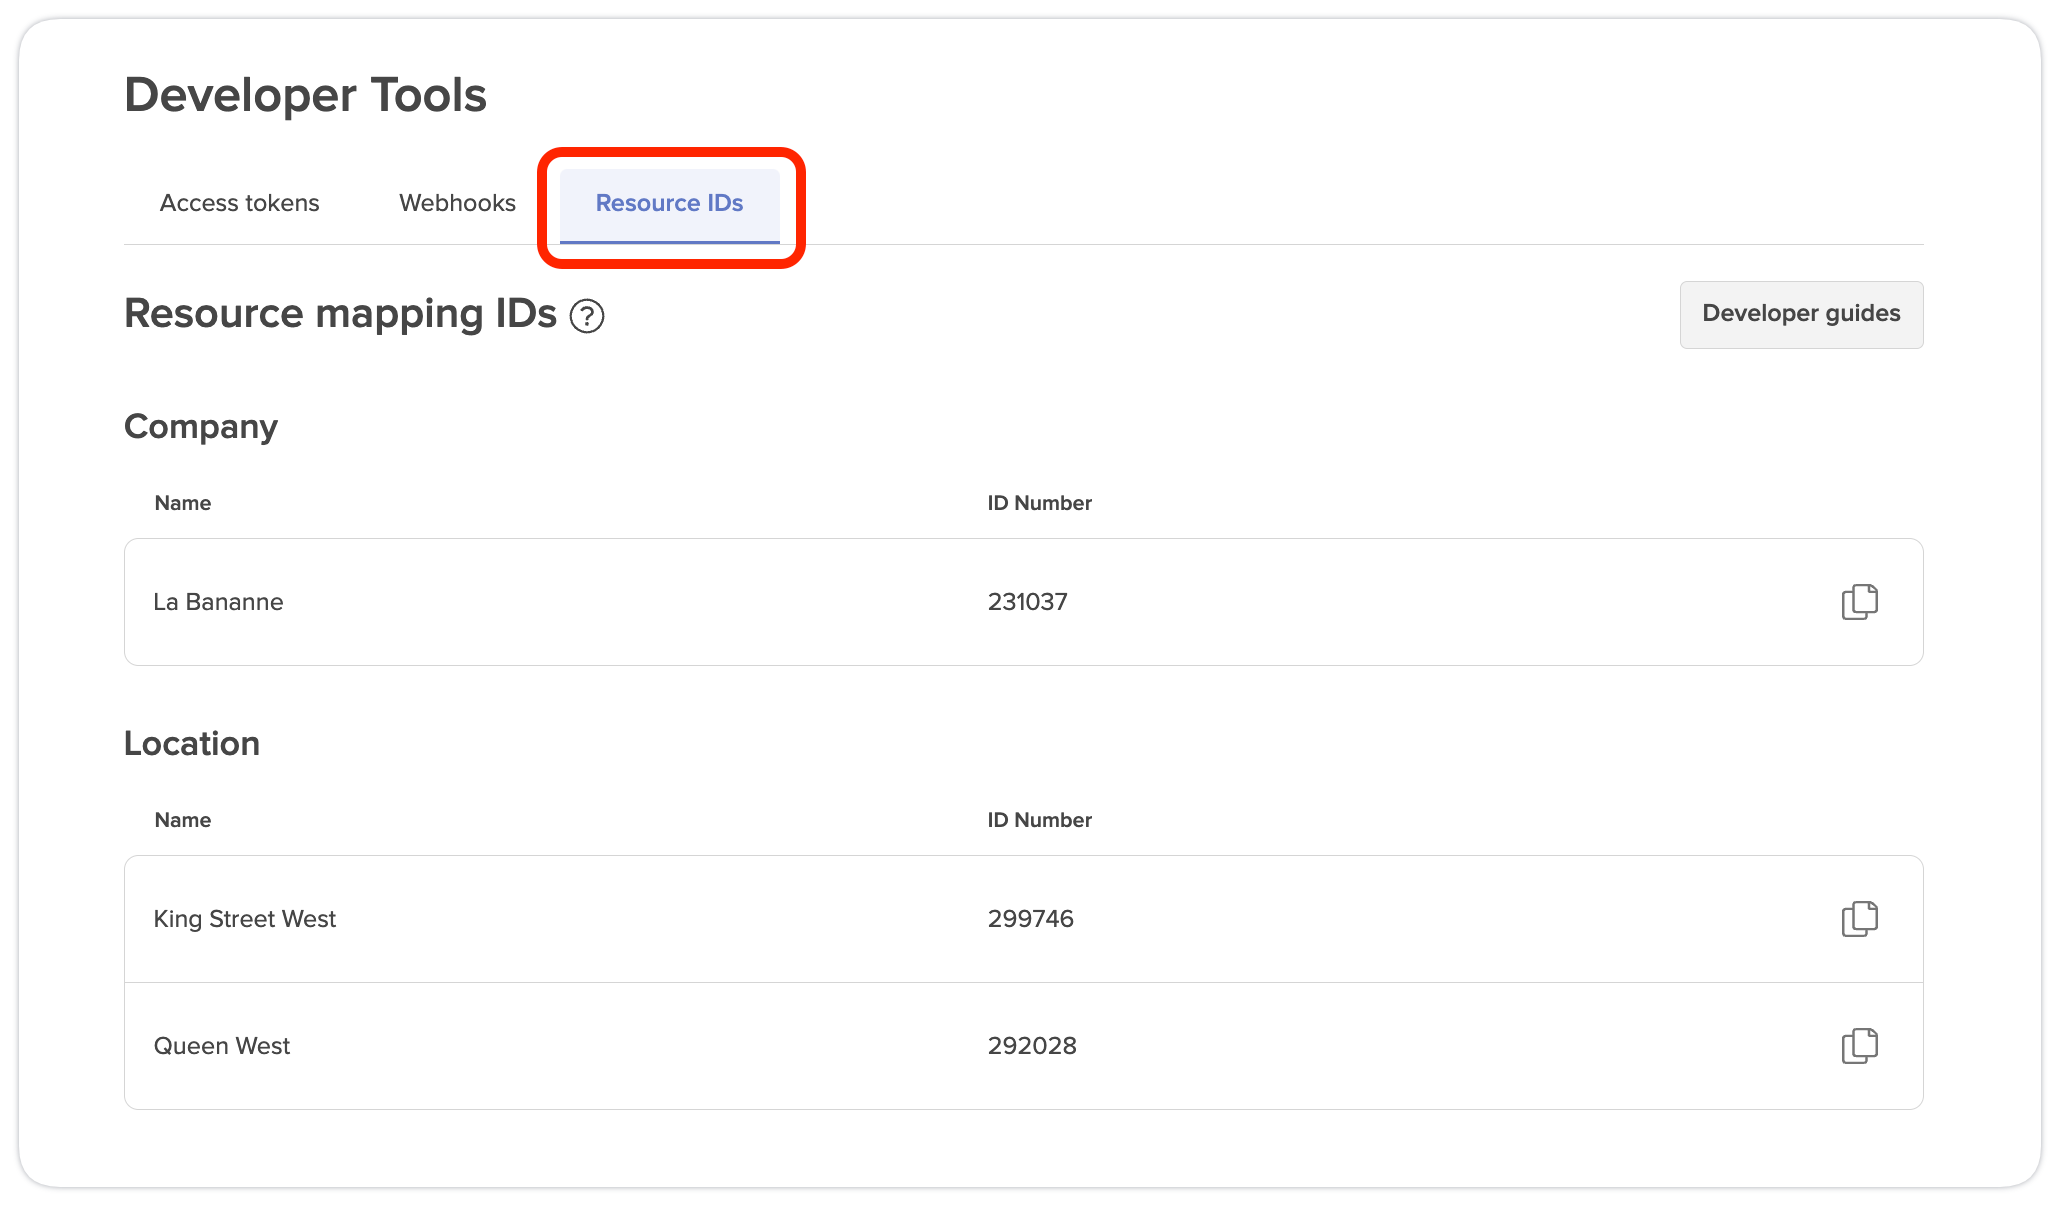Click ID number 292028
The height and width of the screenshot is (1206, 2060).
[x=1032, y=1046]
